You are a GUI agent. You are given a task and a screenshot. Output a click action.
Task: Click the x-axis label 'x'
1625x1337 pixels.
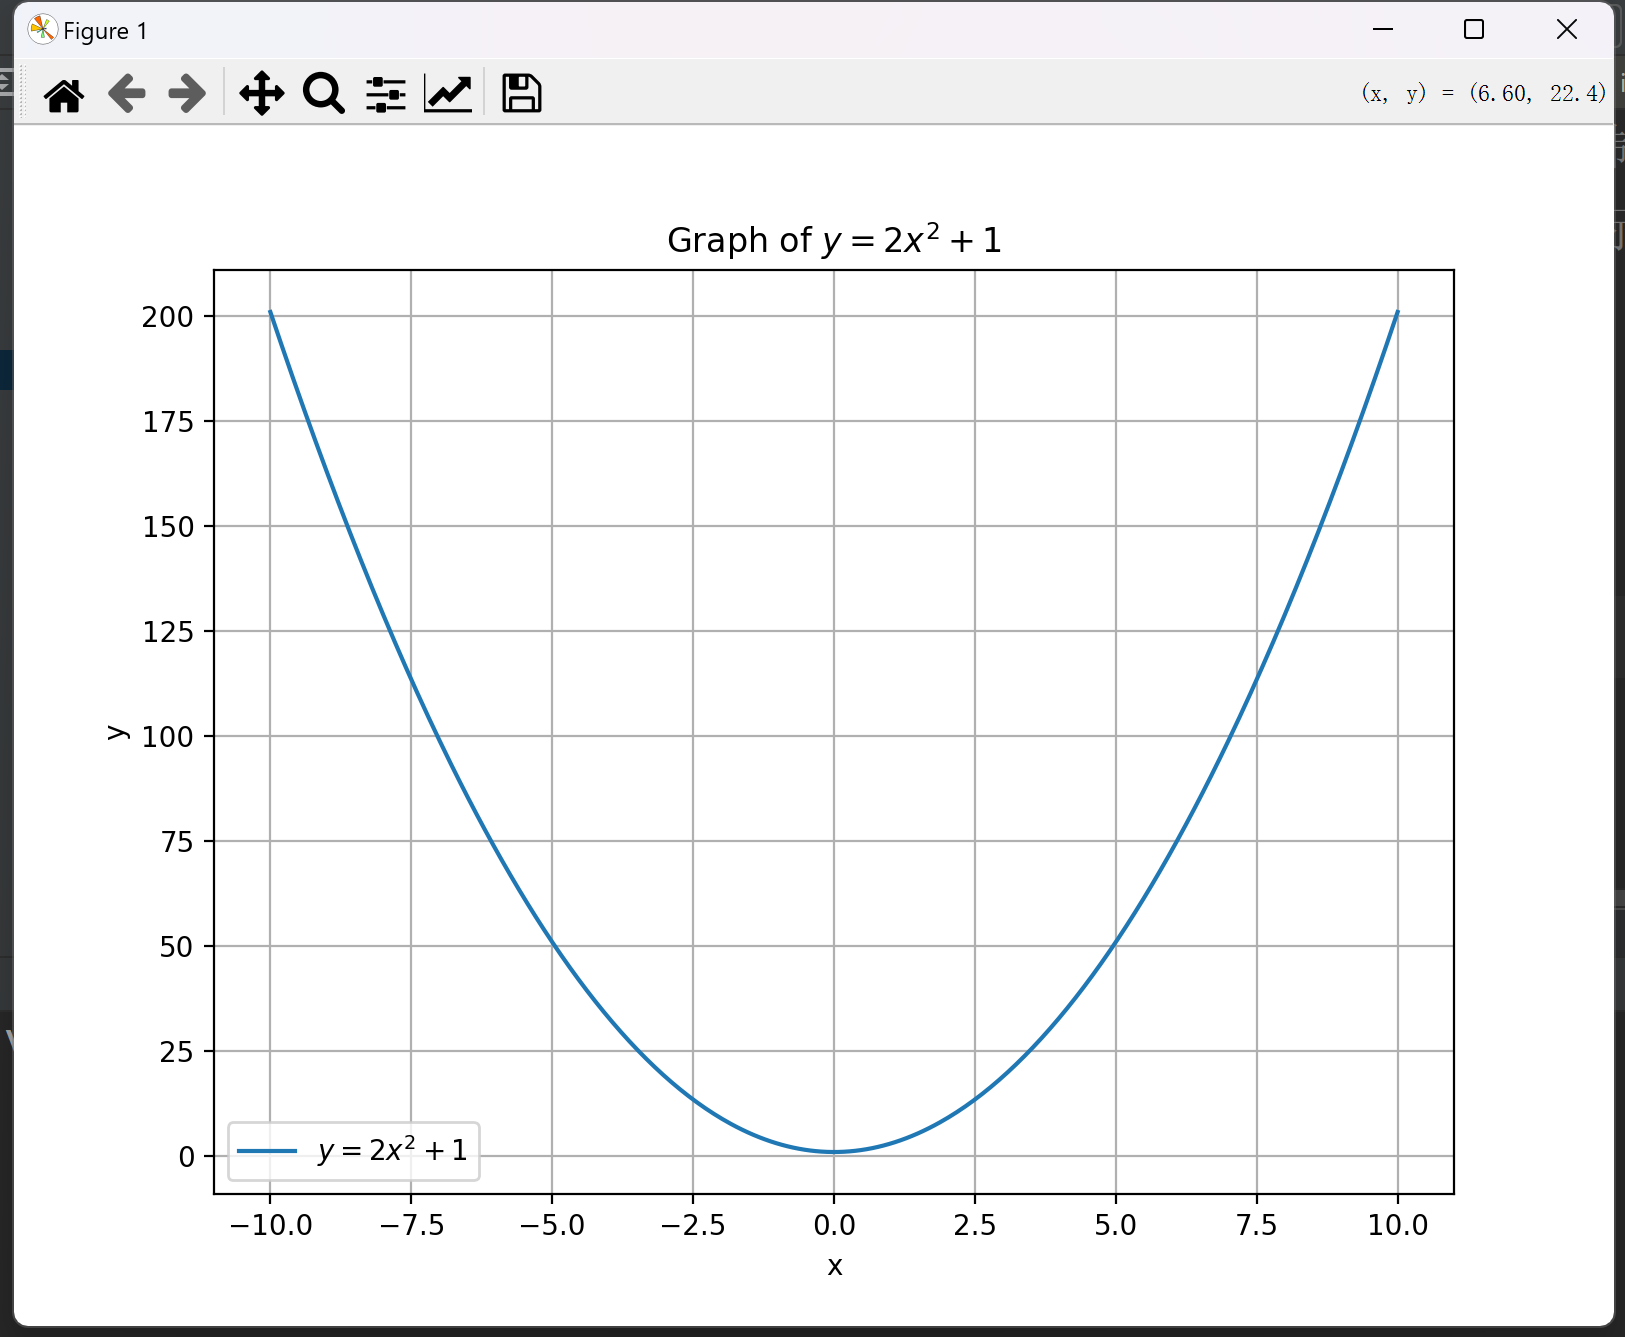835,1267
